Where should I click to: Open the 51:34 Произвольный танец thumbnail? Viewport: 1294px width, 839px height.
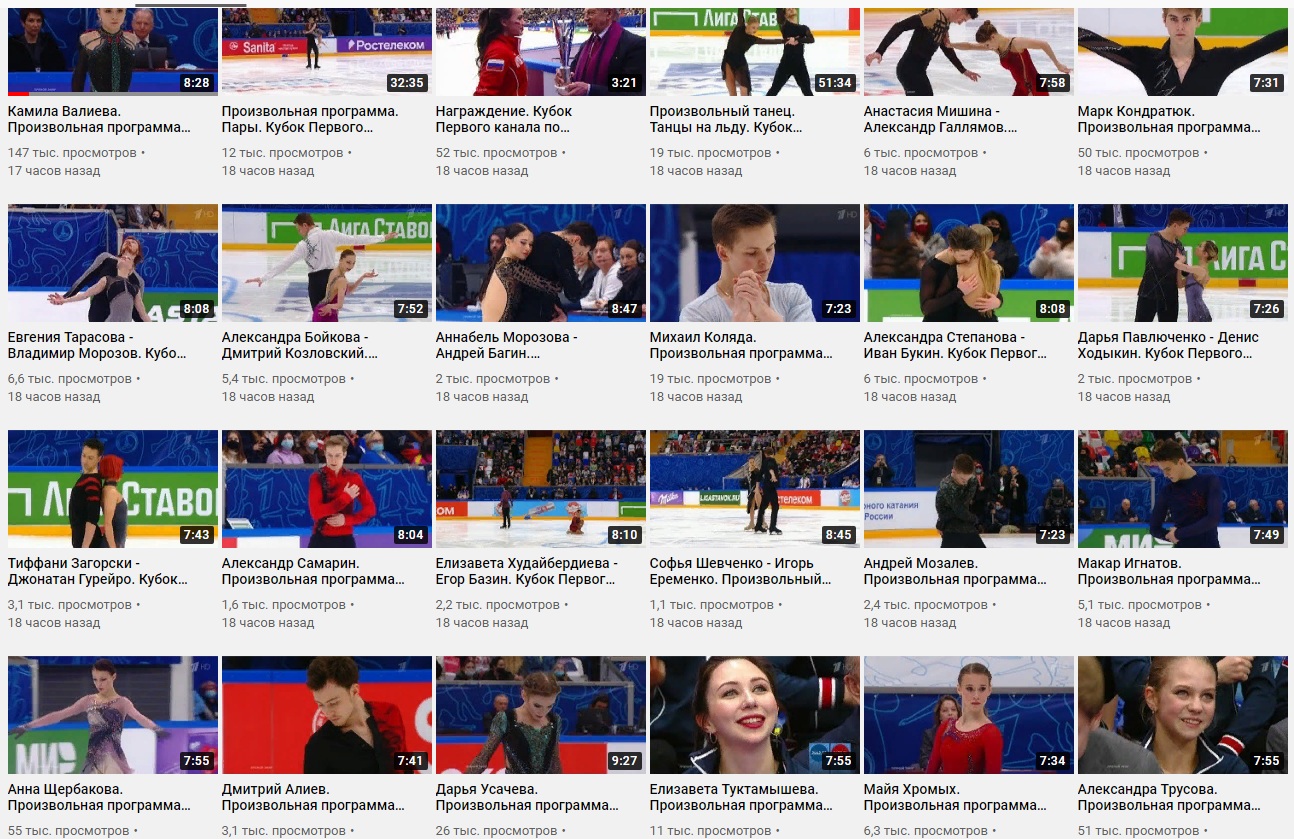755,51
